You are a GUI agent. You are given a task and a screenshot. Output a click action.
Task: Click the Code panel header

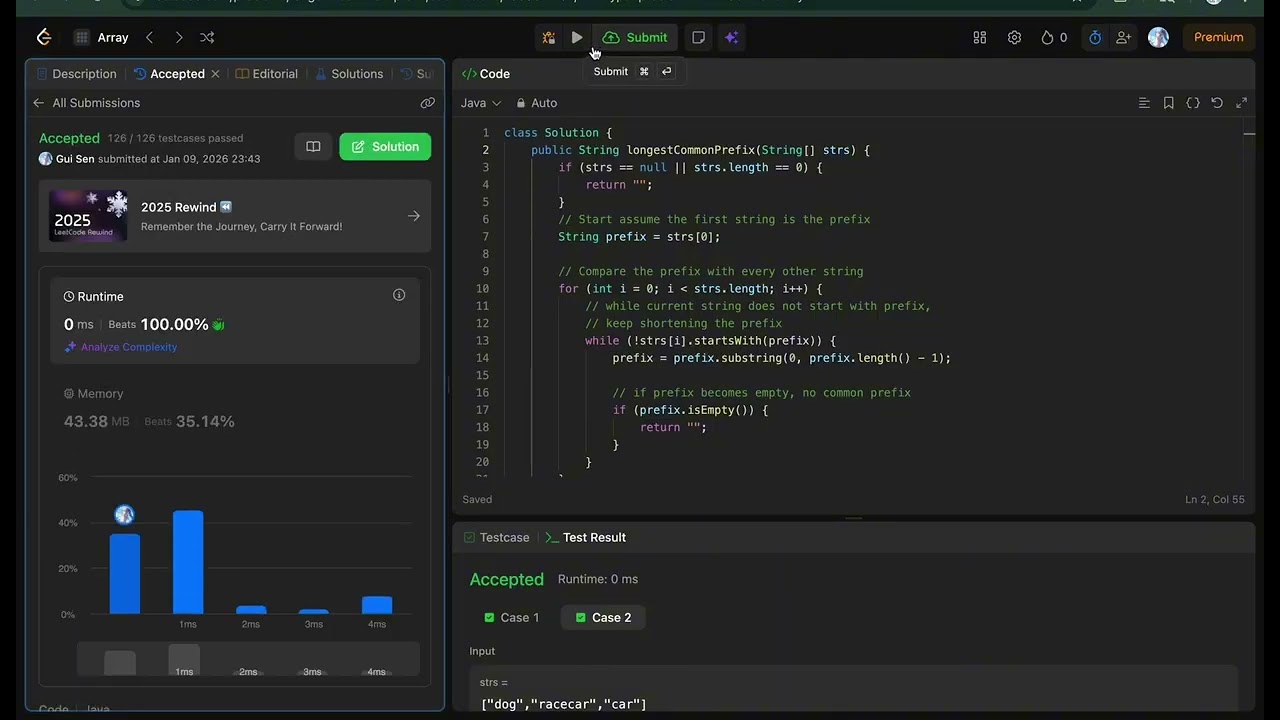(x=486, y=74)
